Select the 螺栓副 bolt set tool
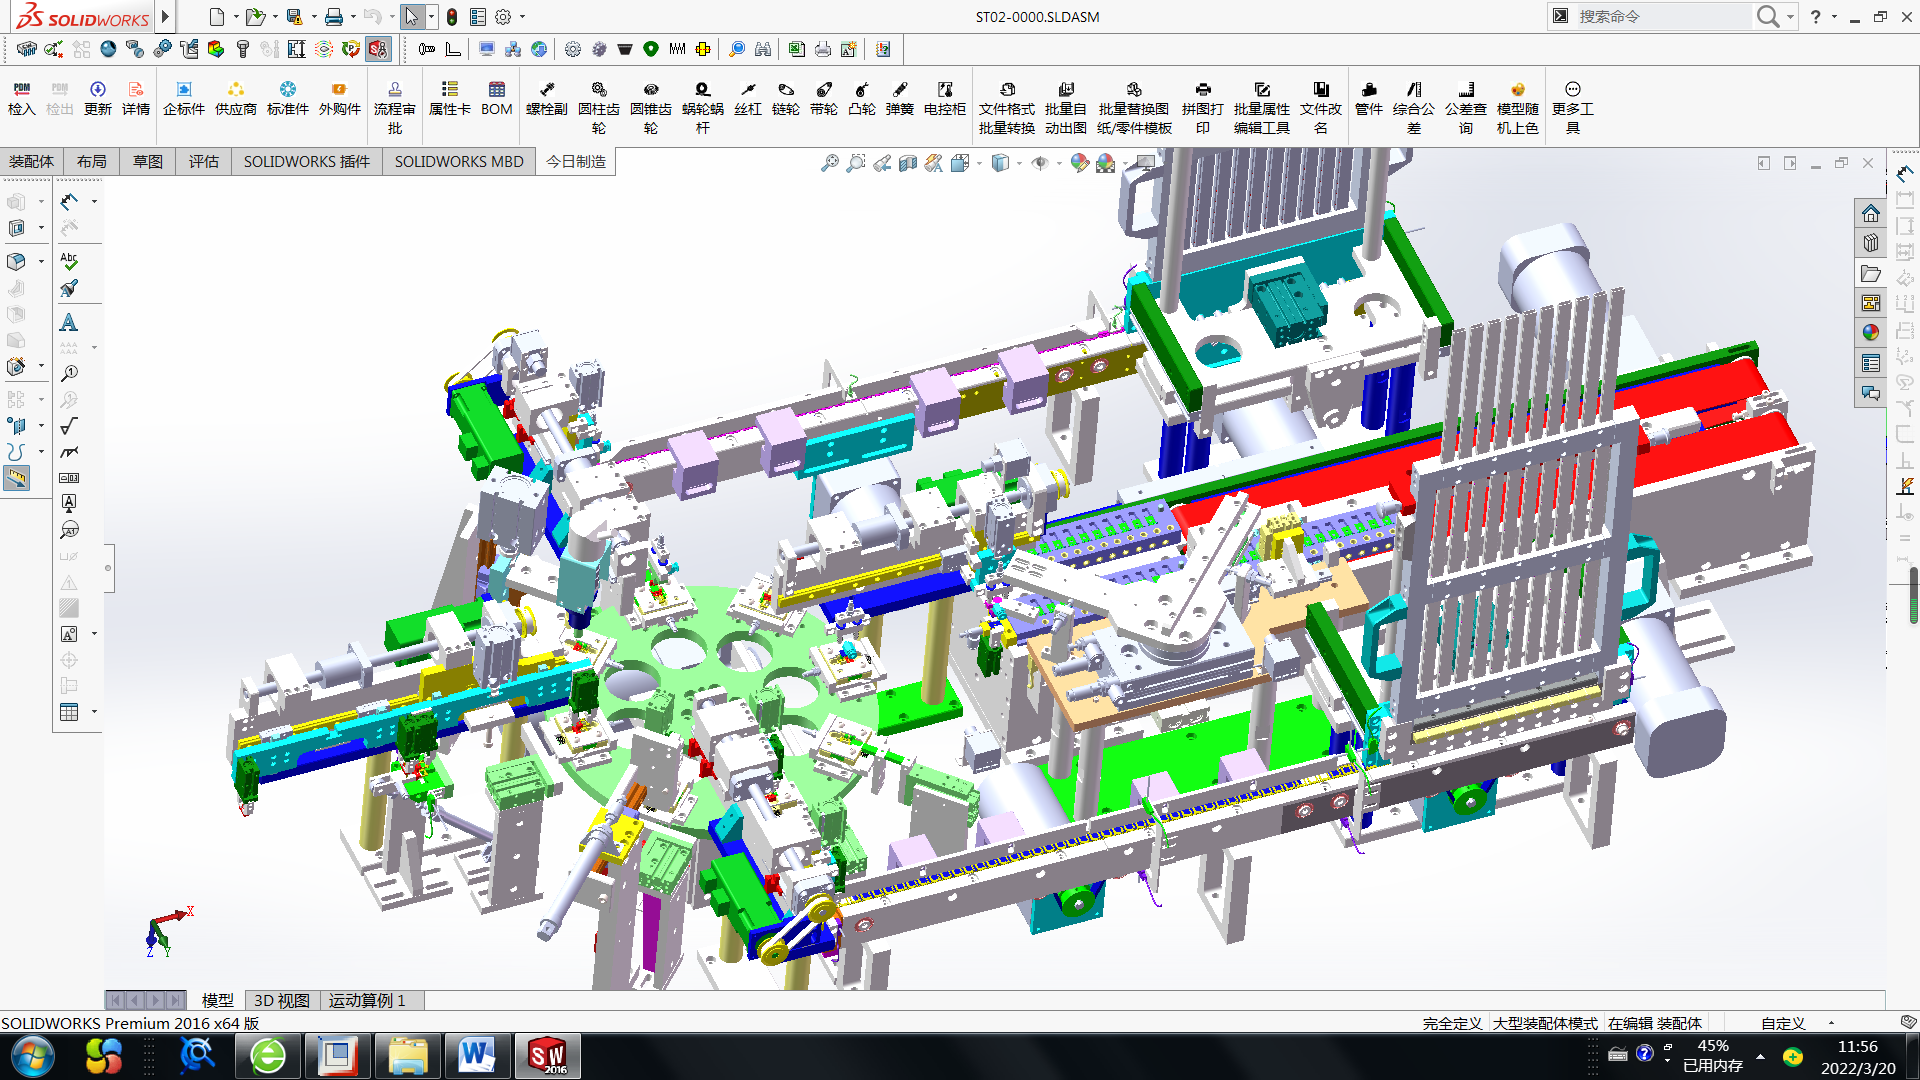Viewport: 1920px width, 1080px height. point(547,98)
